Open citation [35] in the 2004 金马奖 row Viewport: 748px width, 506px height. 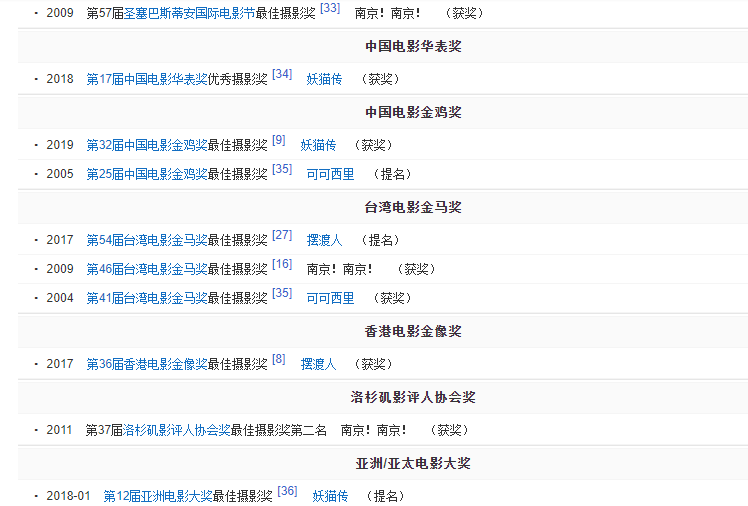(x=282, y=293)
